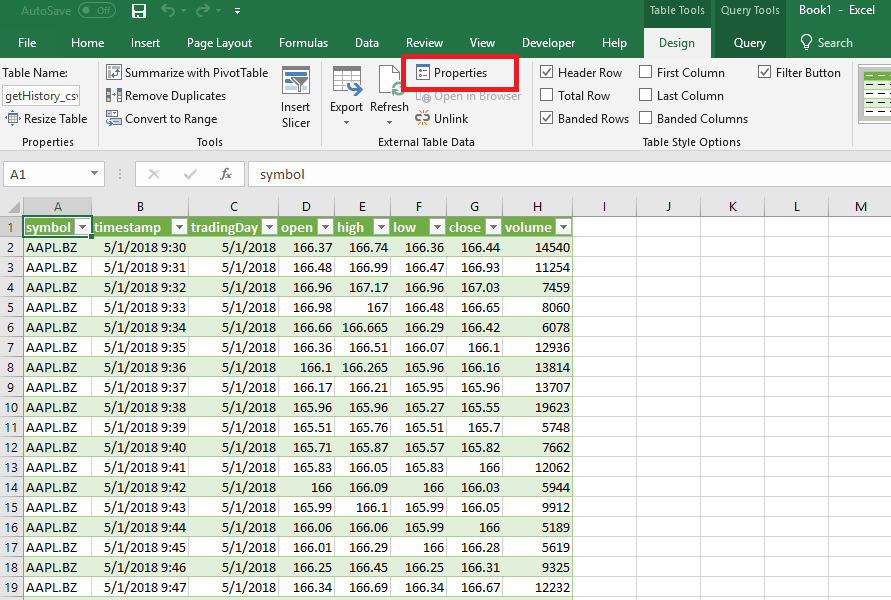
Task: Enable the Total Row checkbox
Action: pos(546,94)
